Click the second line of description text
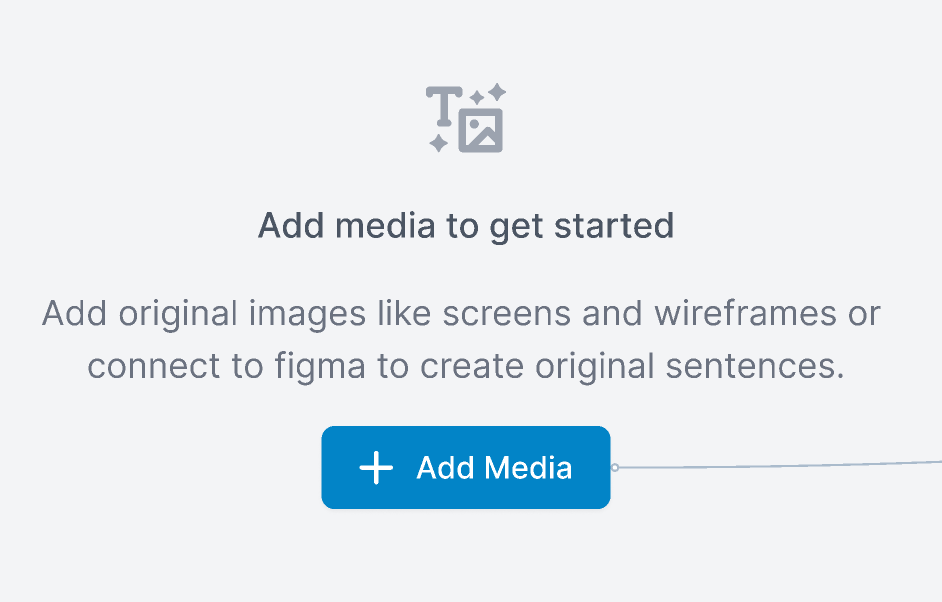 [x=466, y=366]
